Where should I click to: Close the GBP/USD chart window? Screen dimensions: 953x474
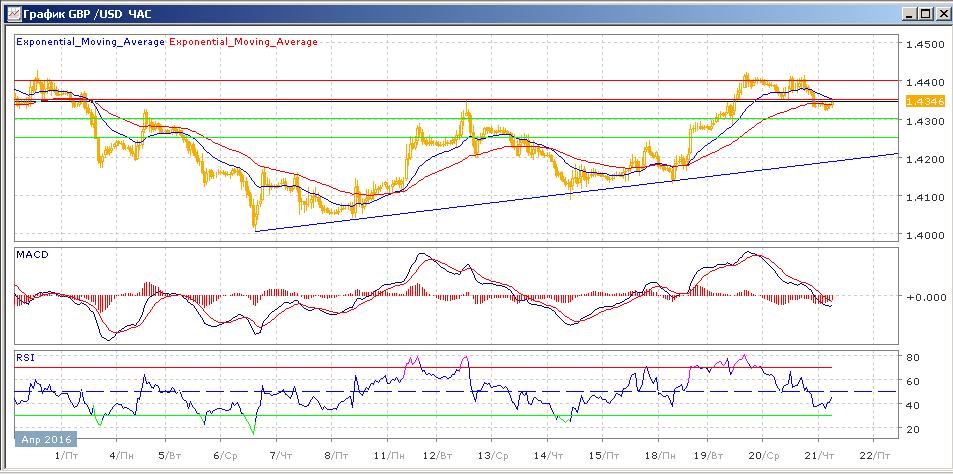[941, 13]
